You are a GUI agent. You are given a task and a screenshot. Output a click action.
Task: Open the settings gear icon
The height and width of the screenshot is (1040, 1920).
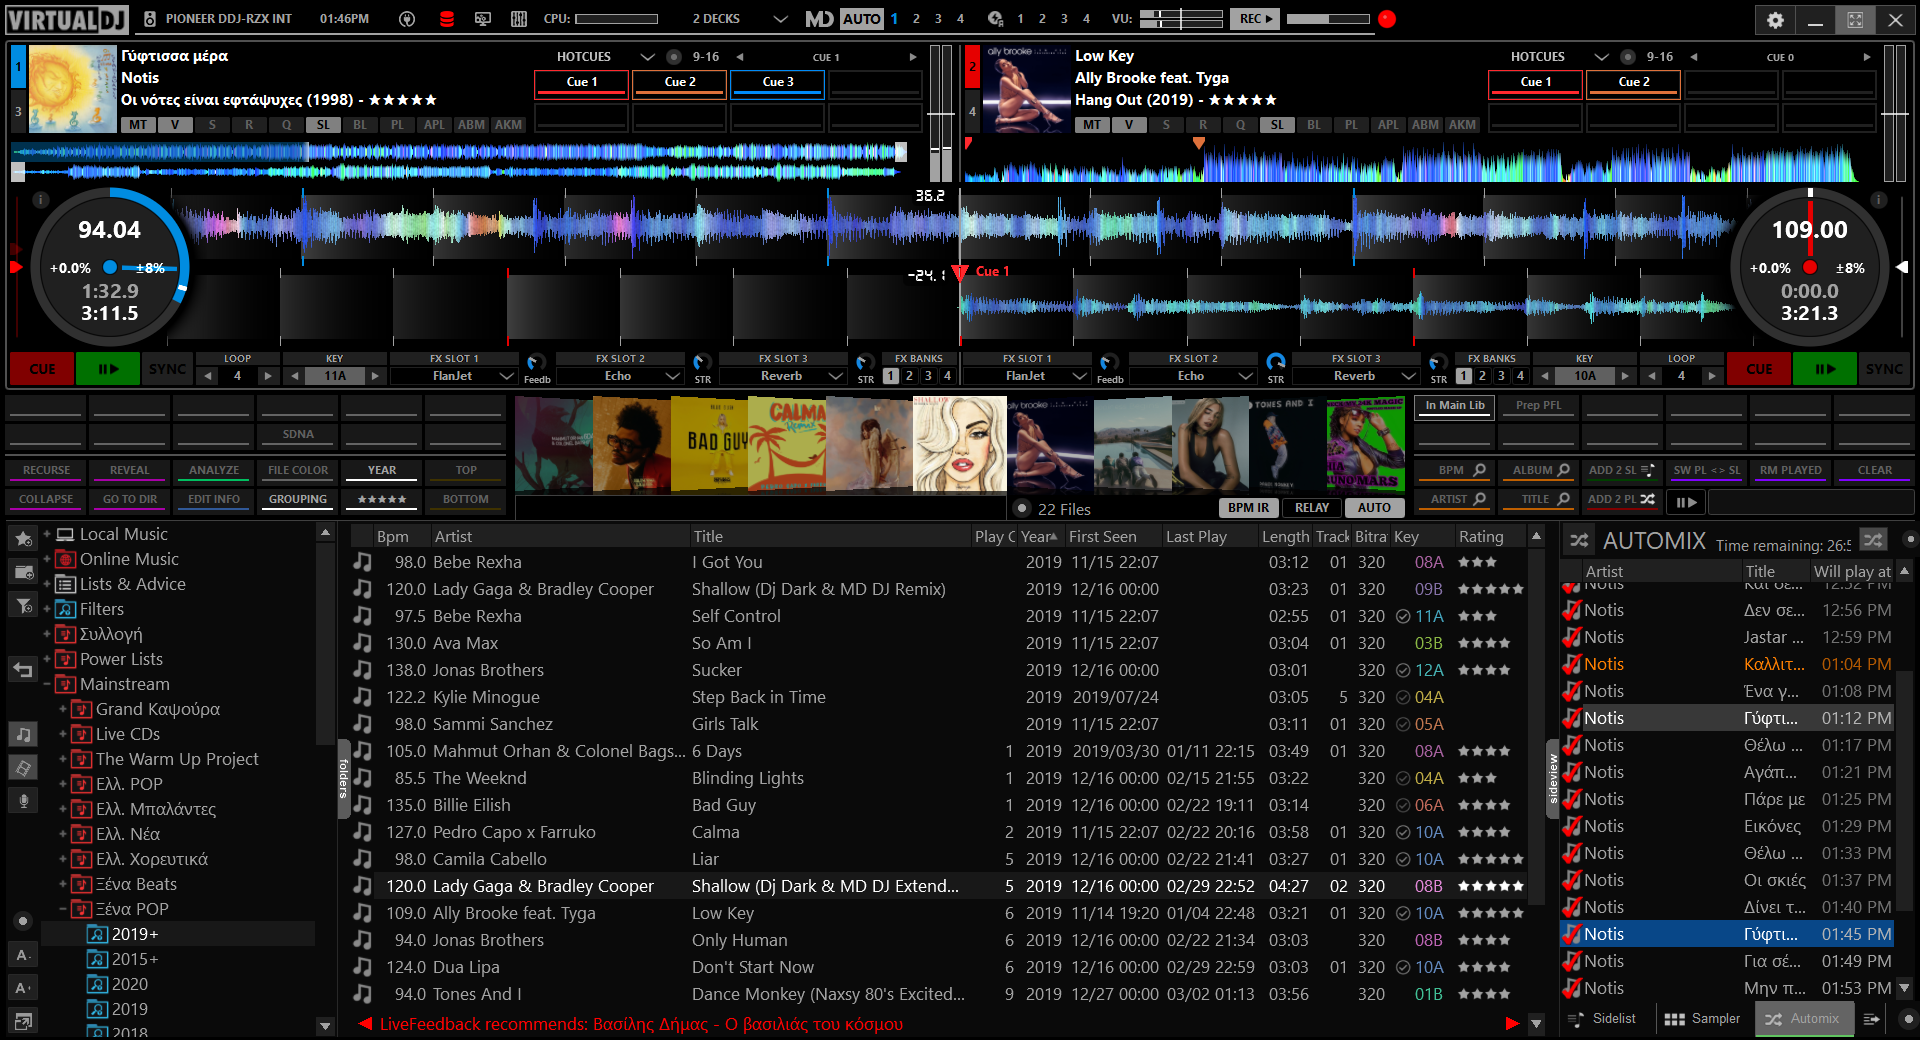[1775, 19]
